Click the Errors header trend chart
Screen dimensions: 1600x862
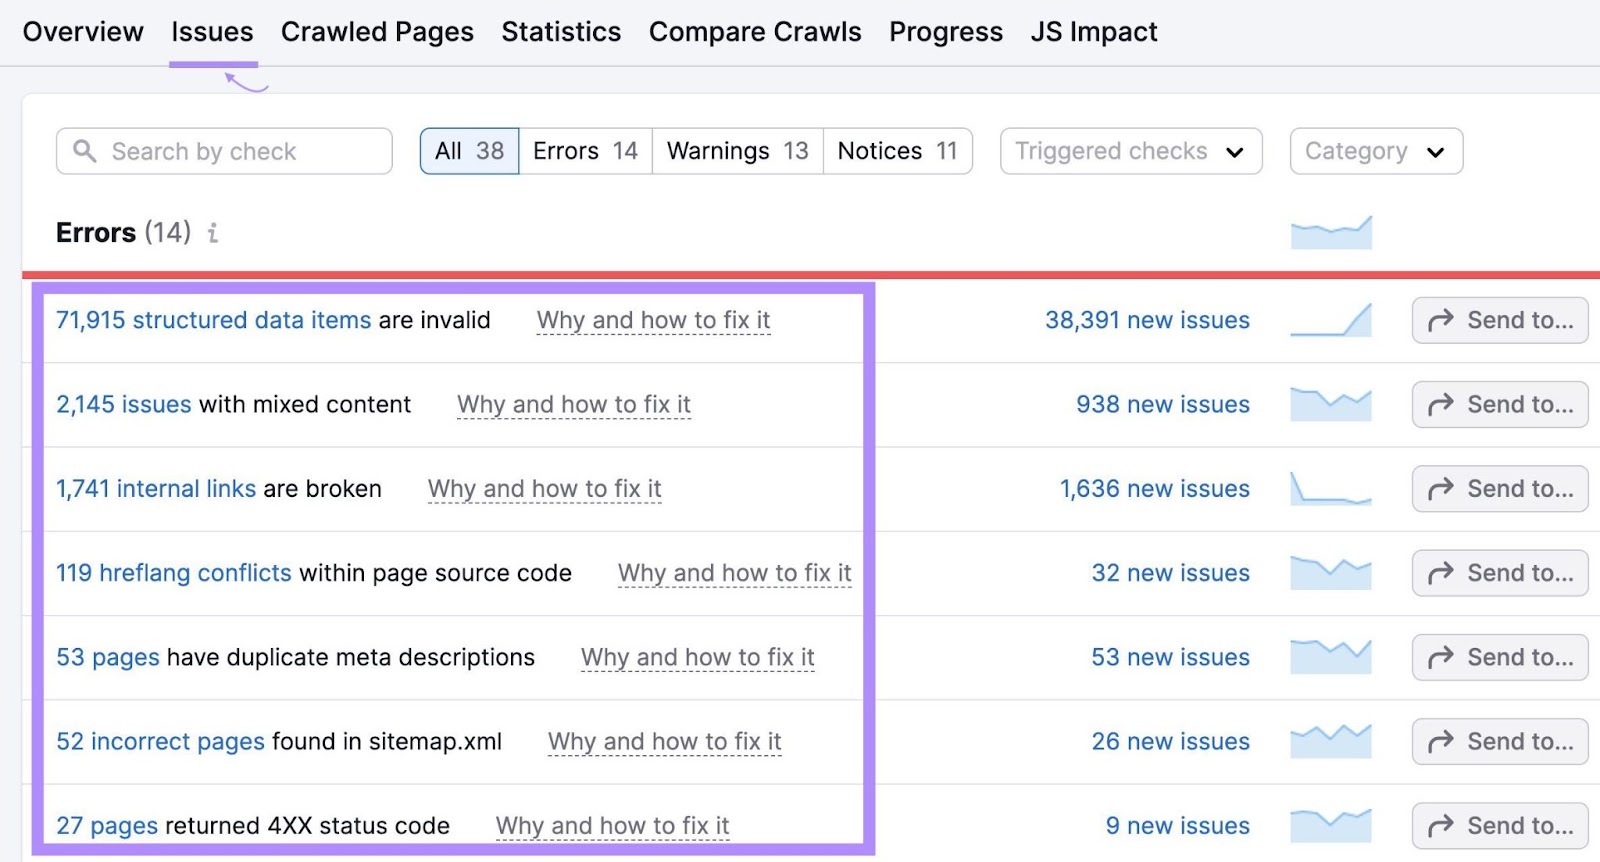(1330, 233)
